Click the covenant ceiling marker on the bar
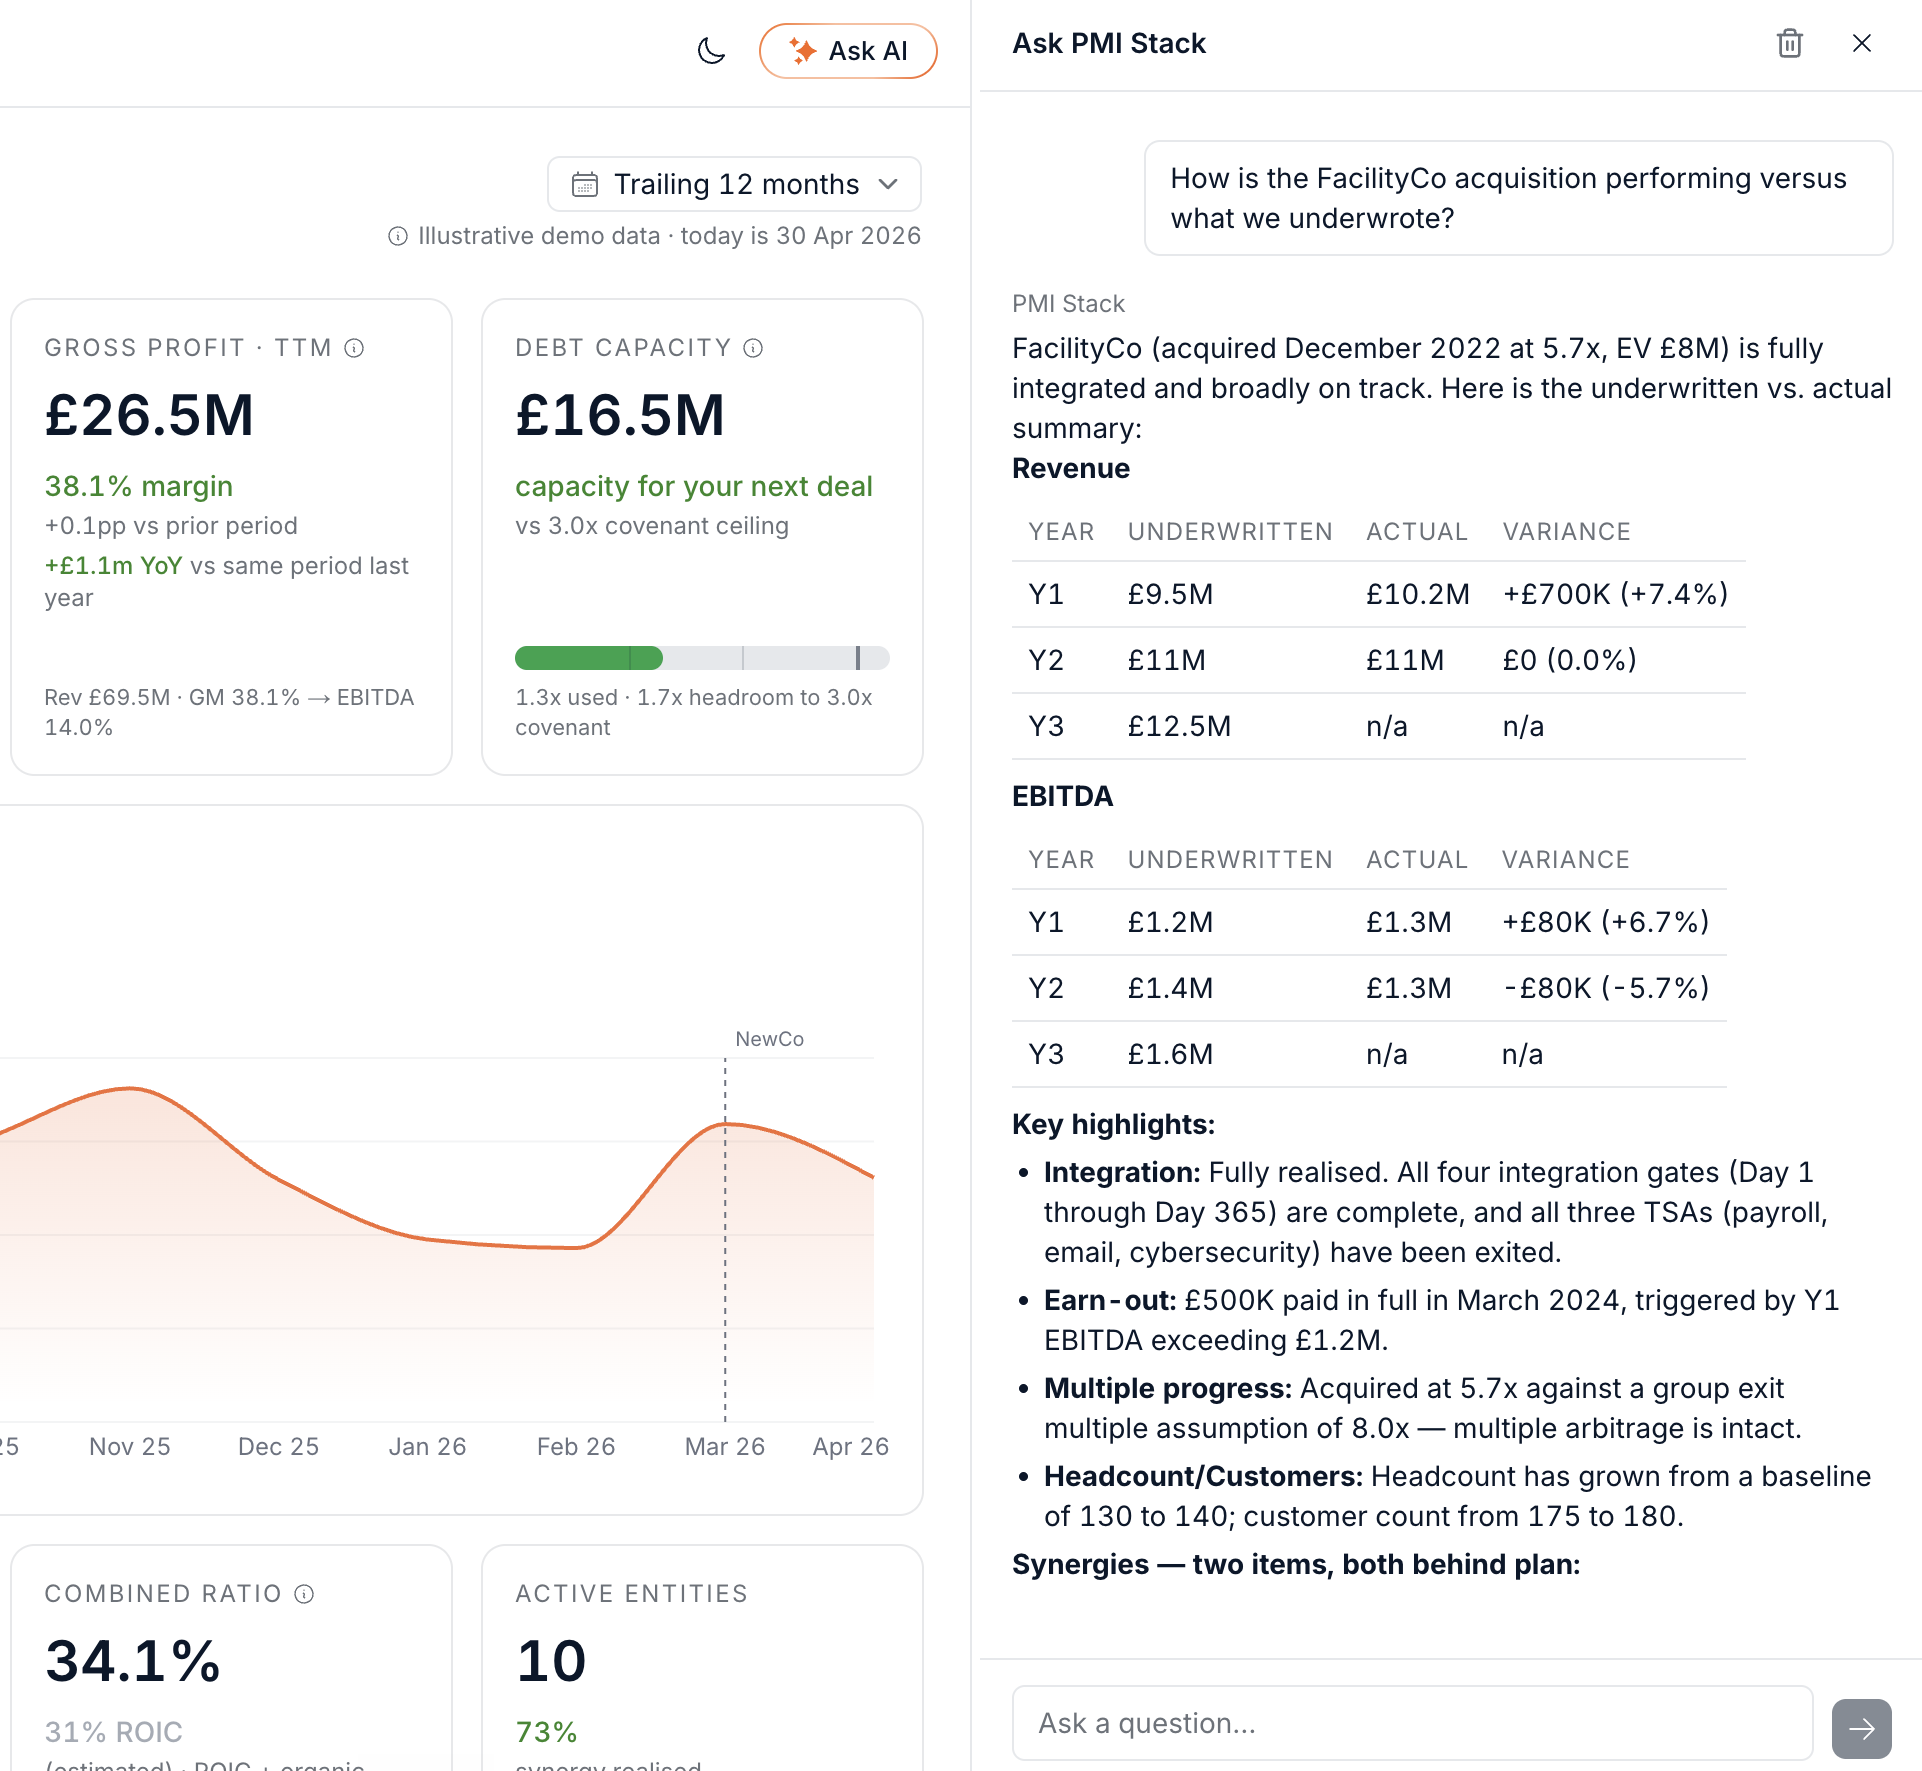The image size is (1922, 1771). (857, 658)
